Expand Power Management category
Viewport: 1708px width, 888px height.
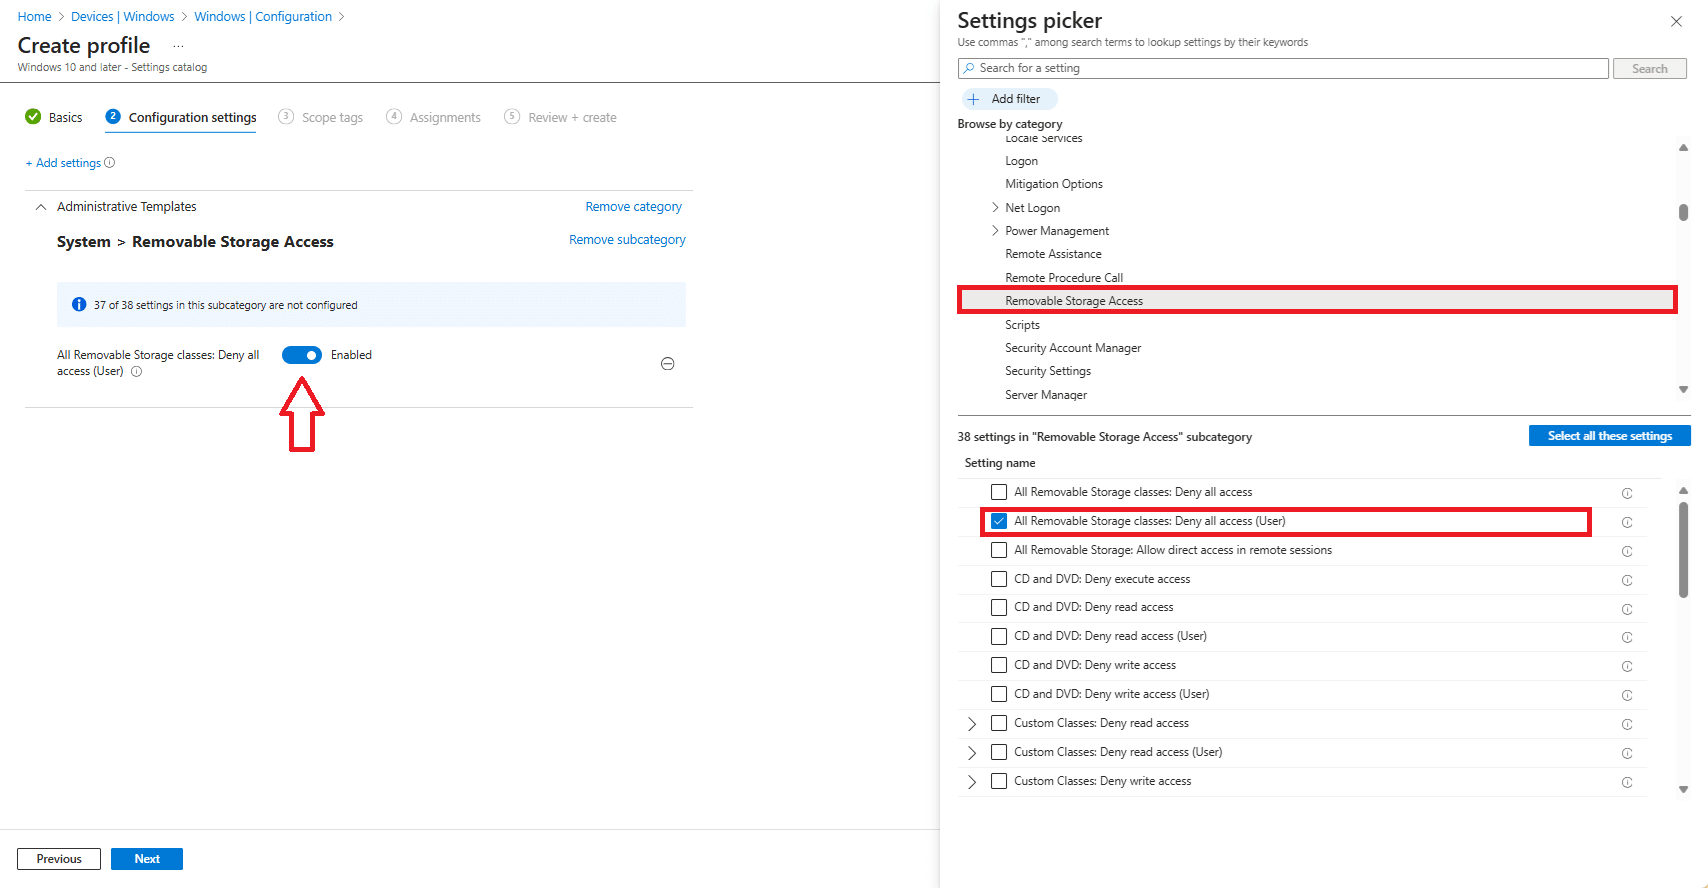[995, 231]
